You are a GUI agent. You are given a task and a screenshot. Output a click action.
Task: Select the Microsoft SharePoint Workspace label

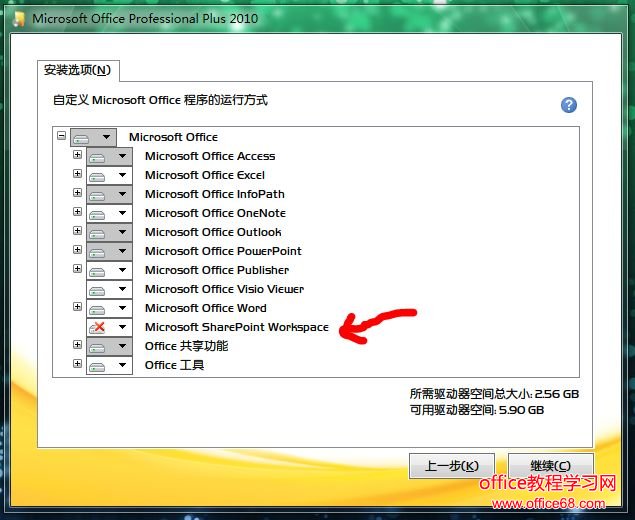click(237, 327)
